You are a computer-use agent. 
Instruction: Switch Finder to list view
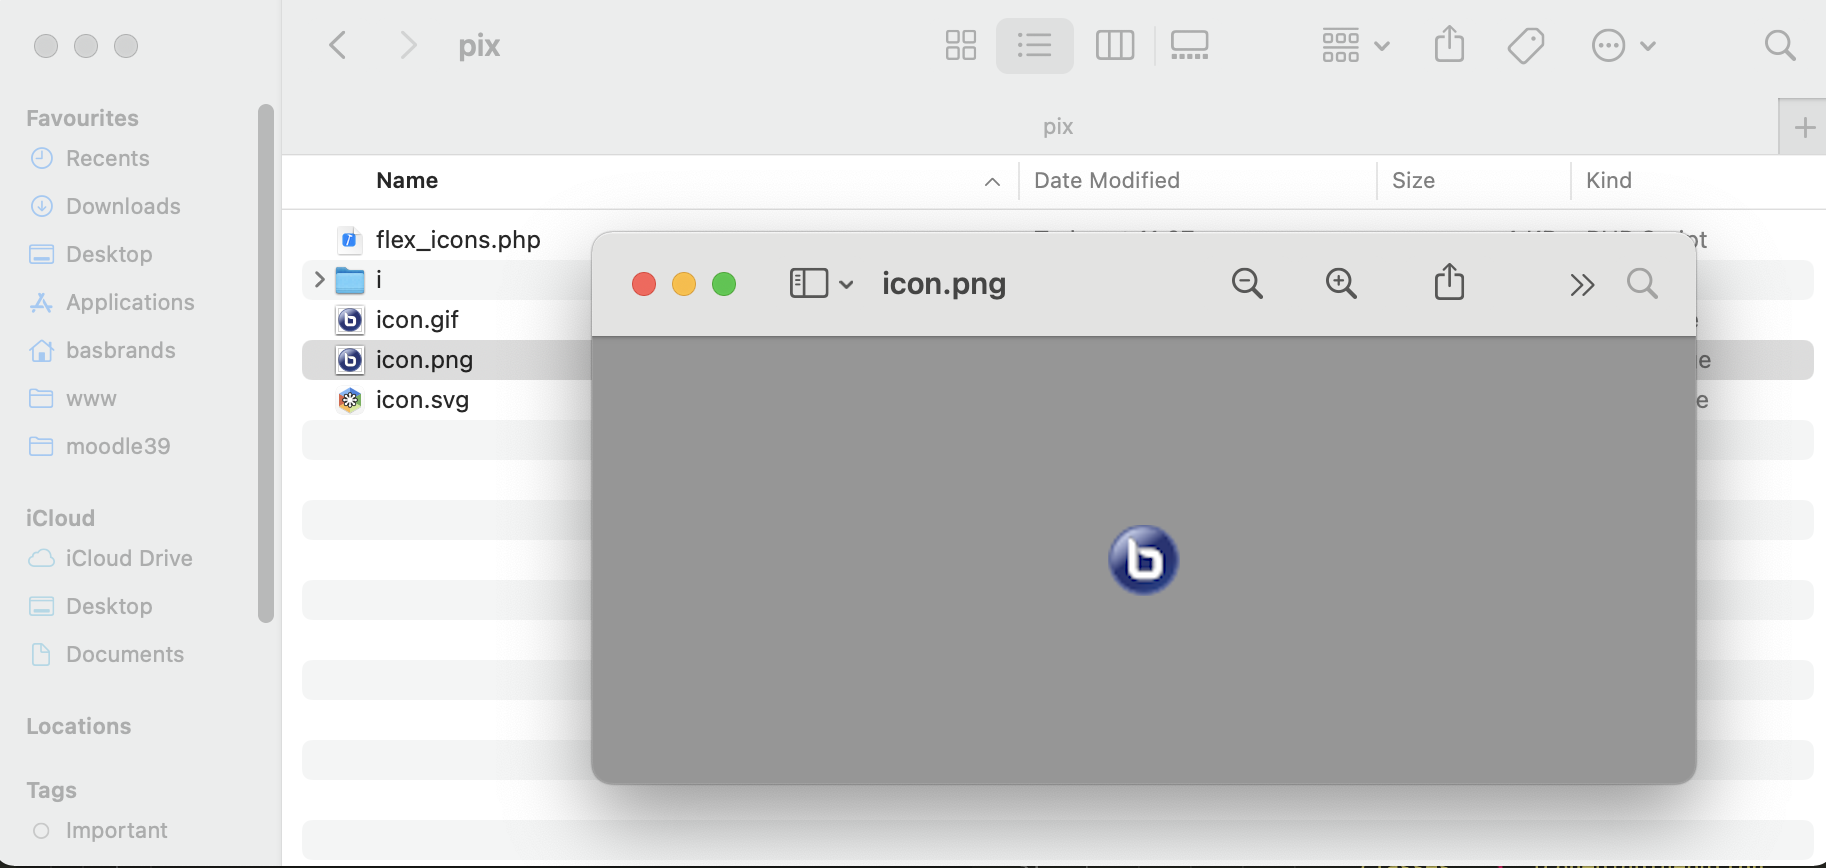(1034, 45)
